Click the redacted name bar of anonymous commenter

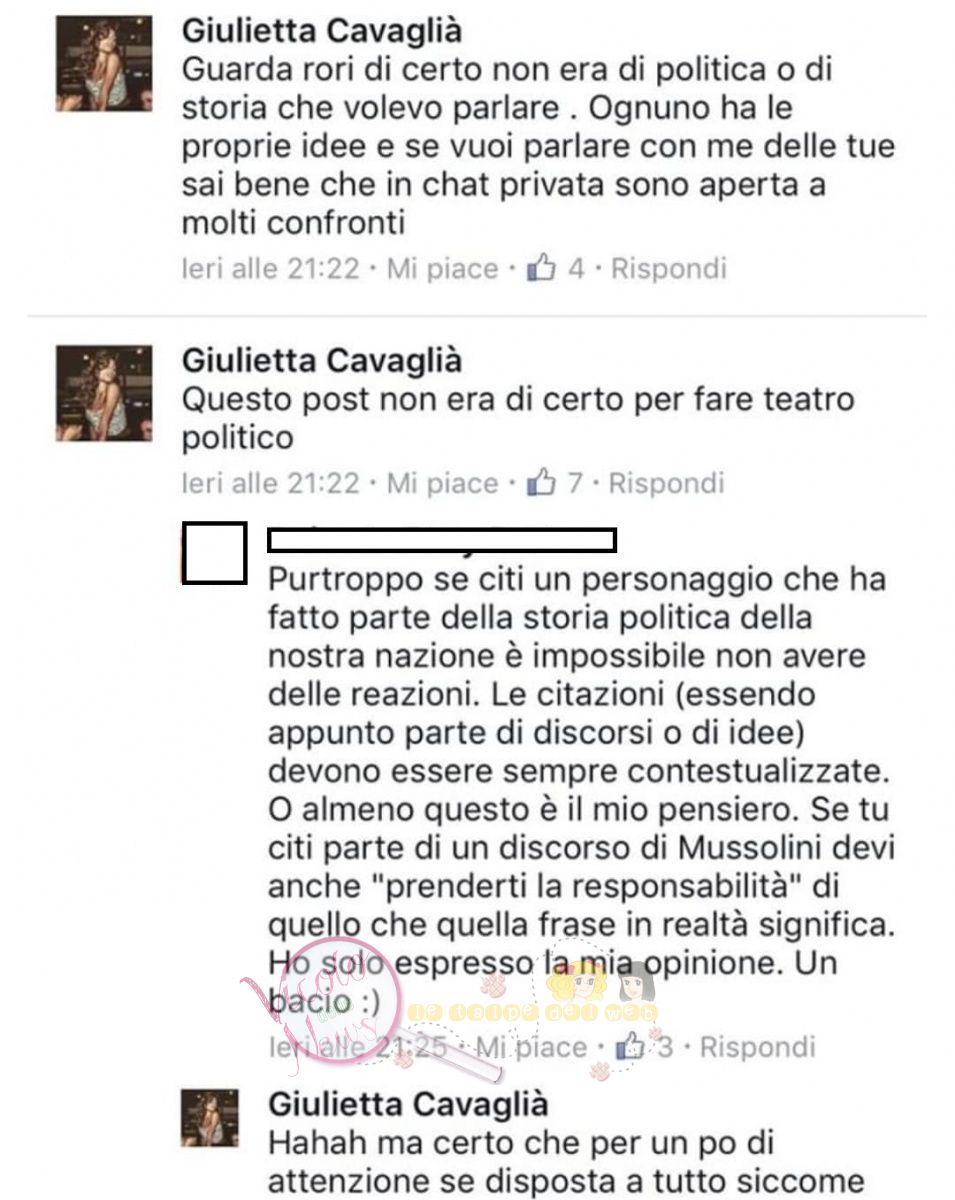point(443,540)
